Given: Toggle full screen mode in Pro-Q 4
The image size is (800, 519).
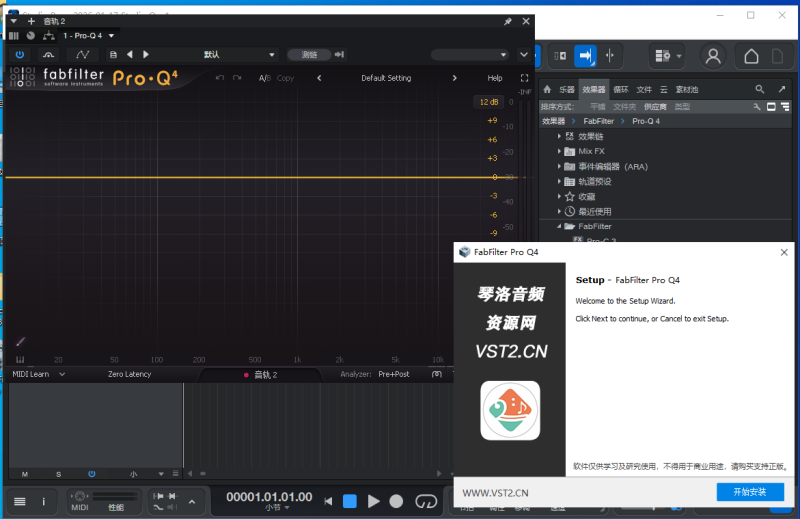Looking at the screenshot, I should pos(524,78).
